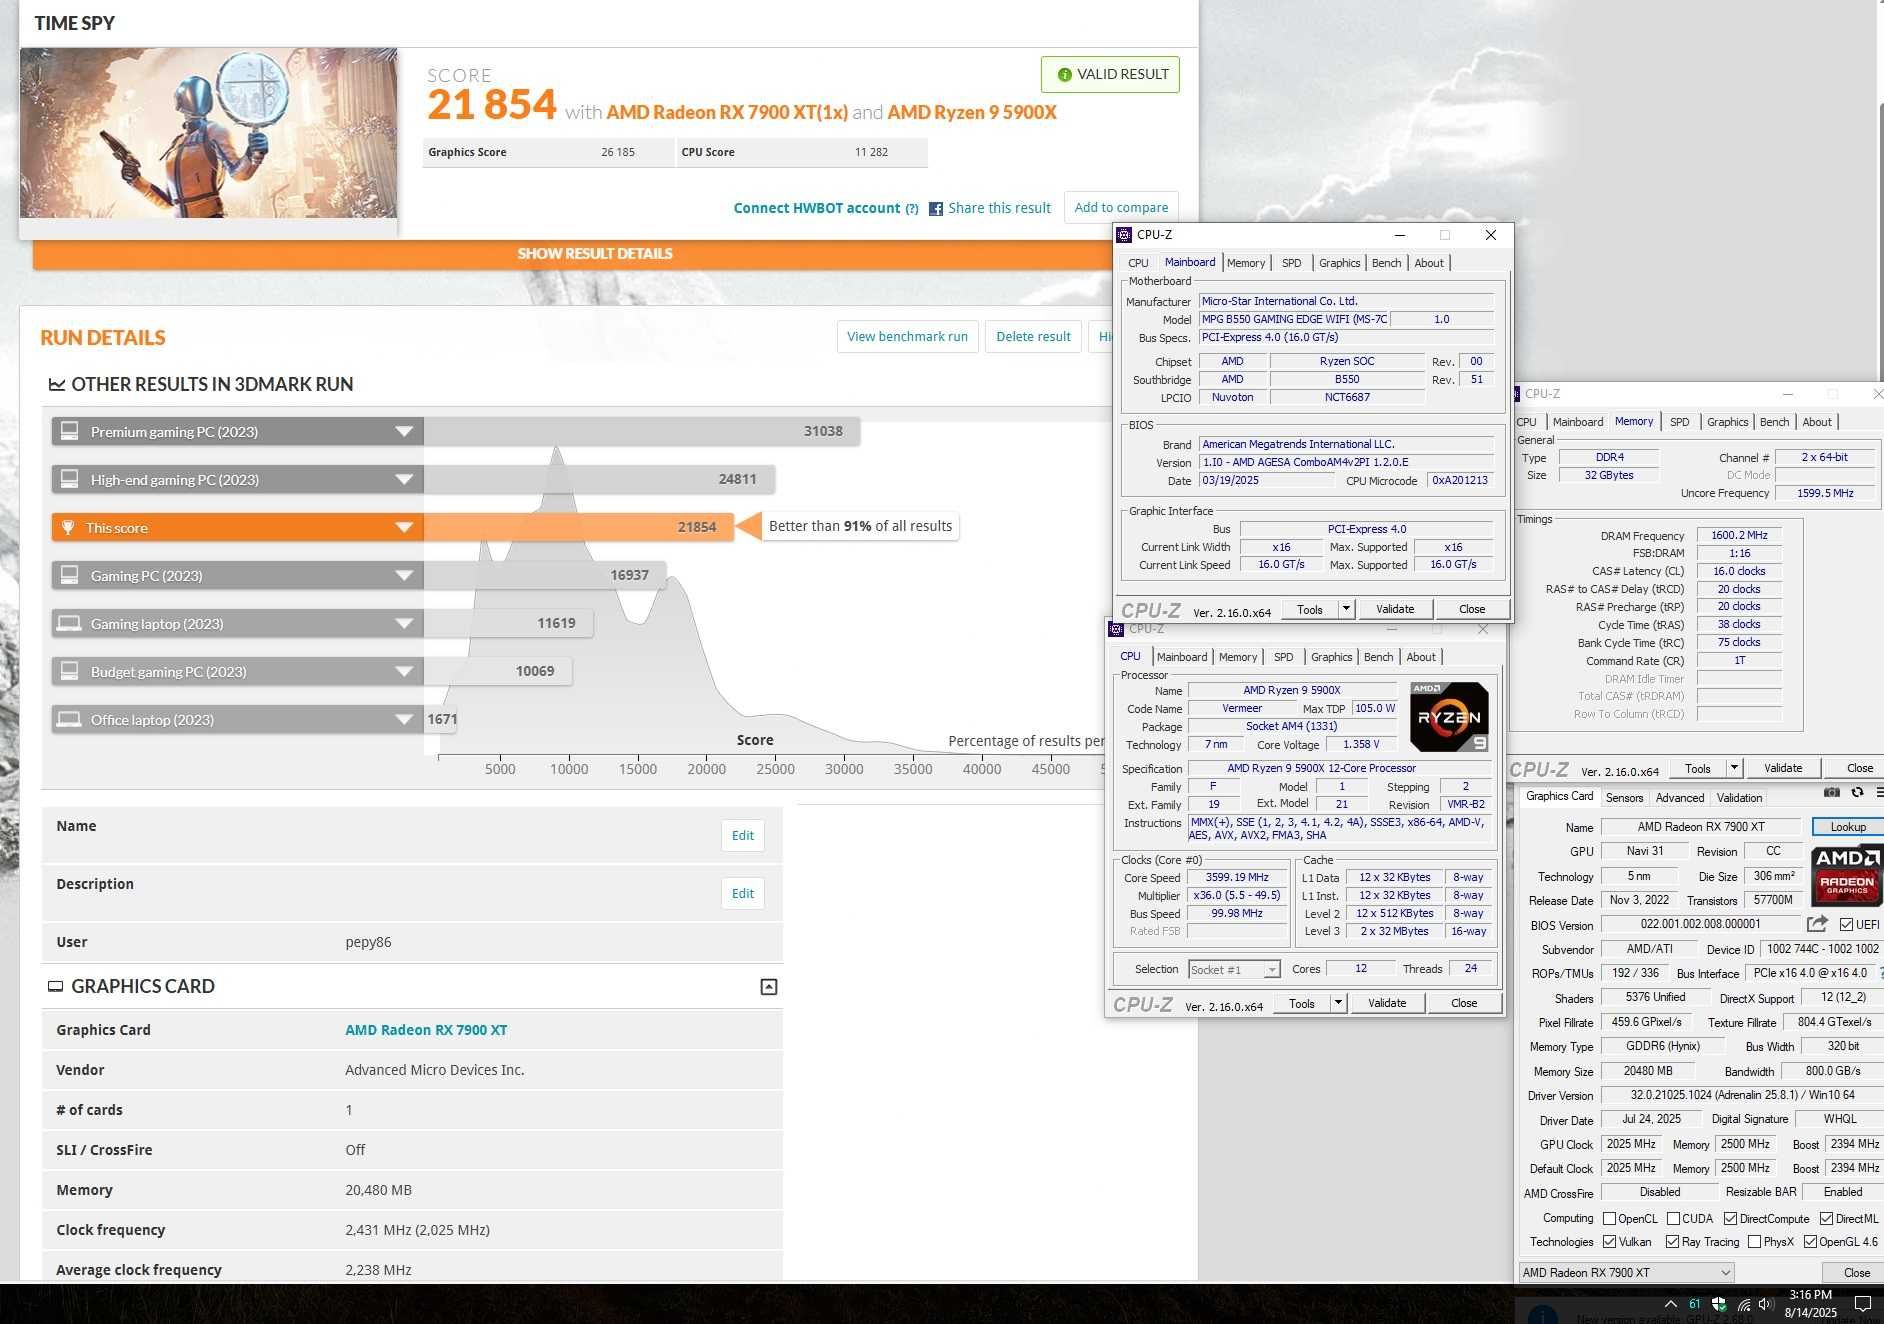Screen dimensions: 1884x1324
Task: Open the Bench tab in CPU-Z Mainboard window
Action: coord(1386,264)
